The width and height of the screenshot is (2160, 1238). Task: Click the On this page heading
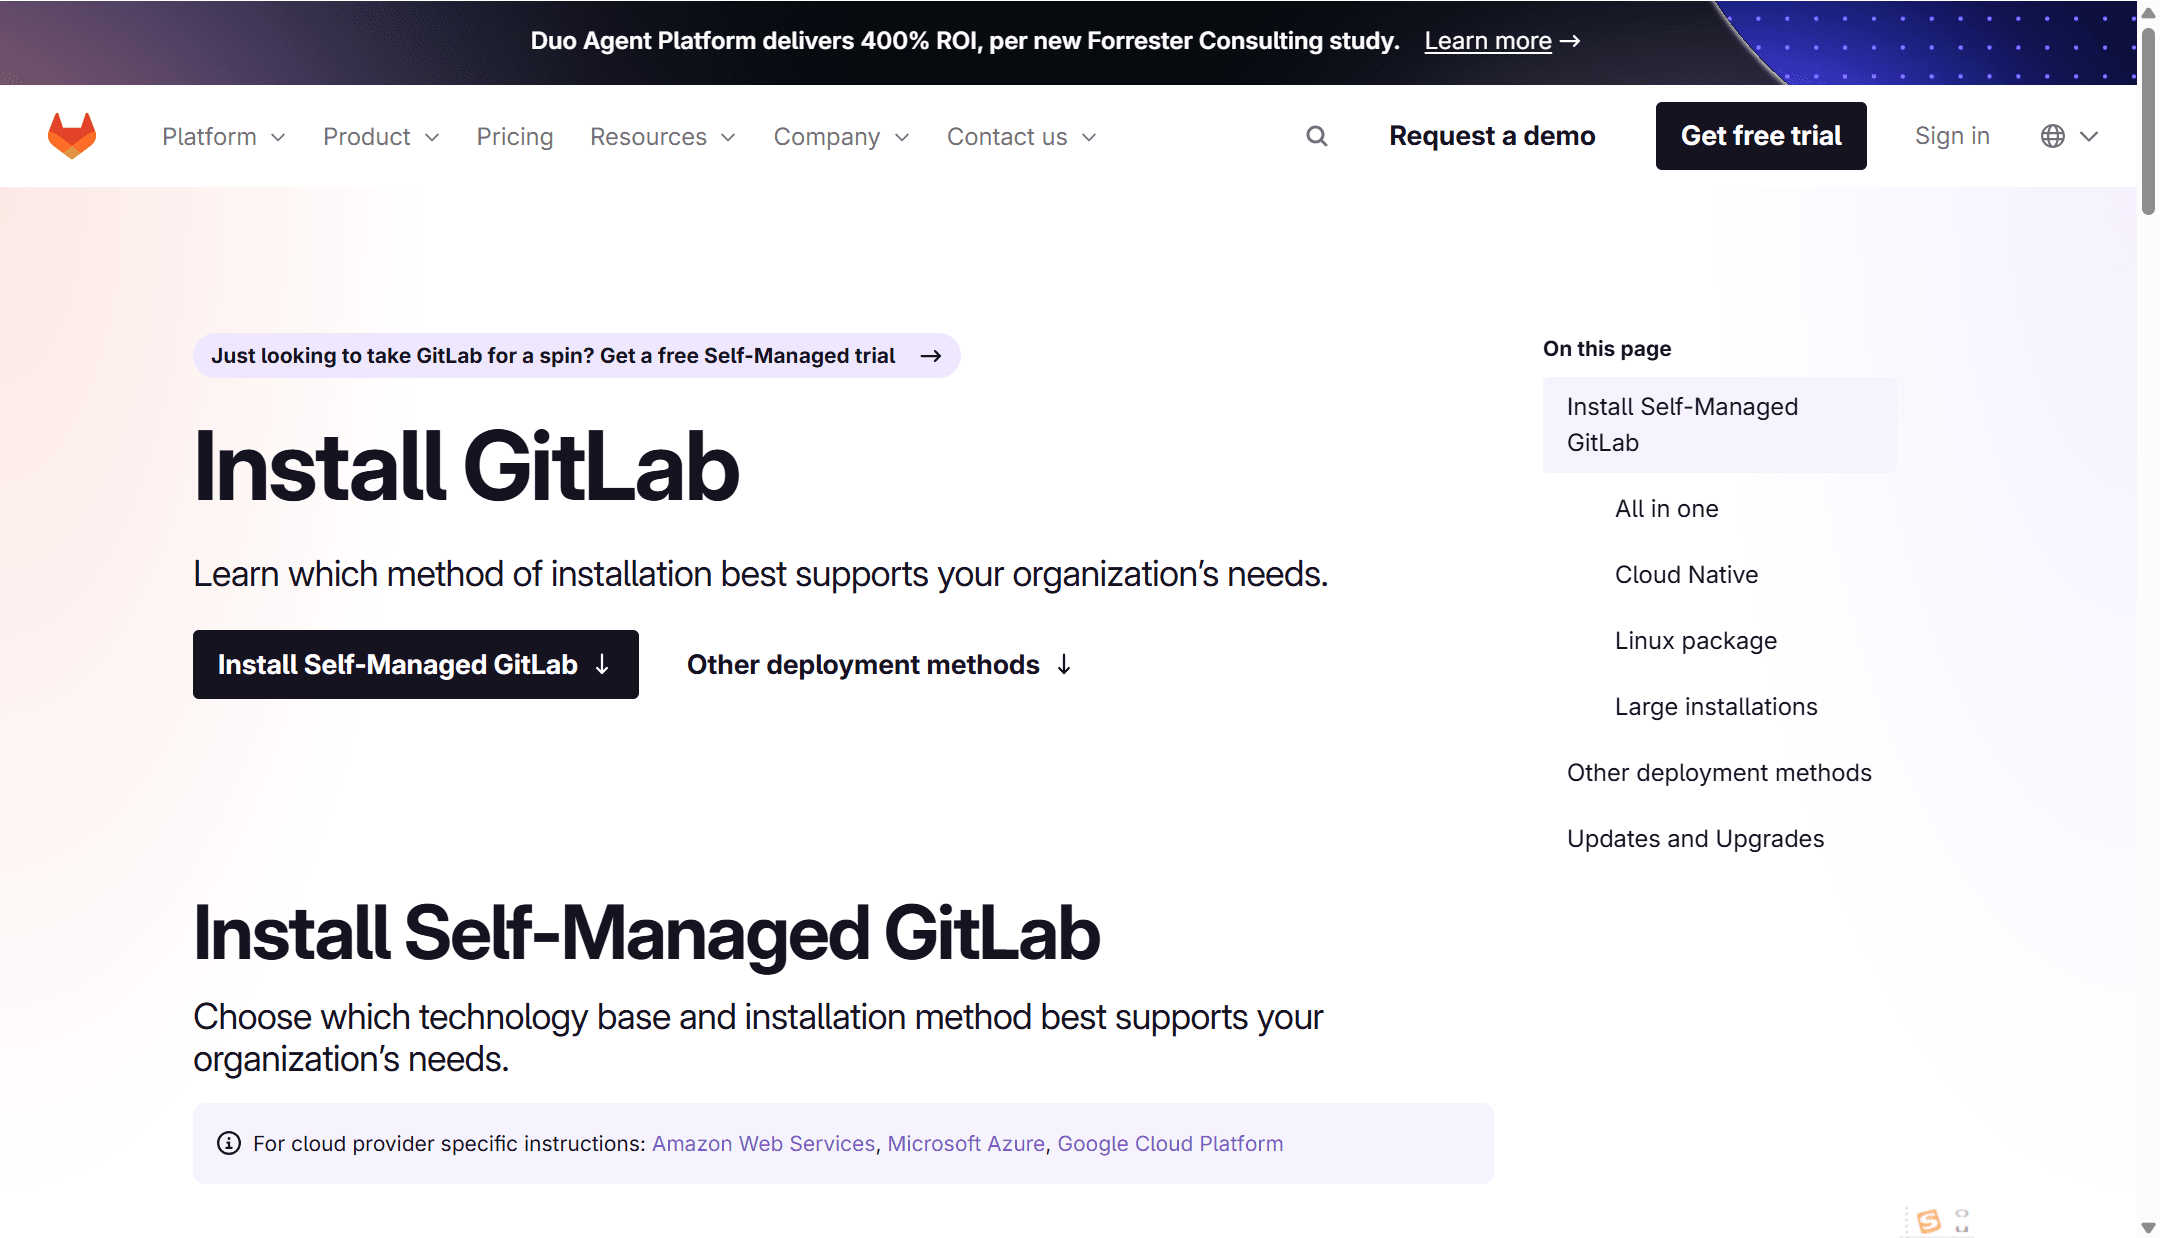click(x=1607, y=349)
